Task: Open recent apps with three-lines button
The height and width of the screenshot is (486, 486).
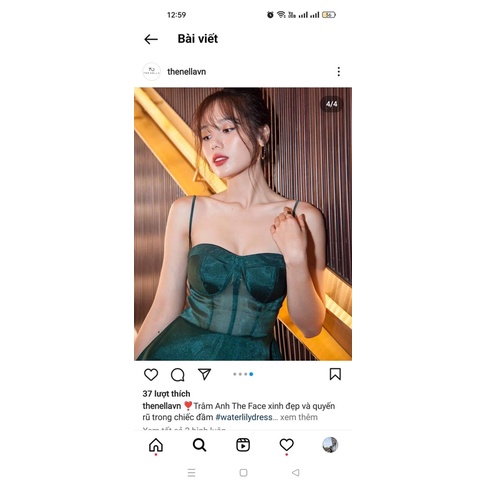Action: (x=191, y=473)
